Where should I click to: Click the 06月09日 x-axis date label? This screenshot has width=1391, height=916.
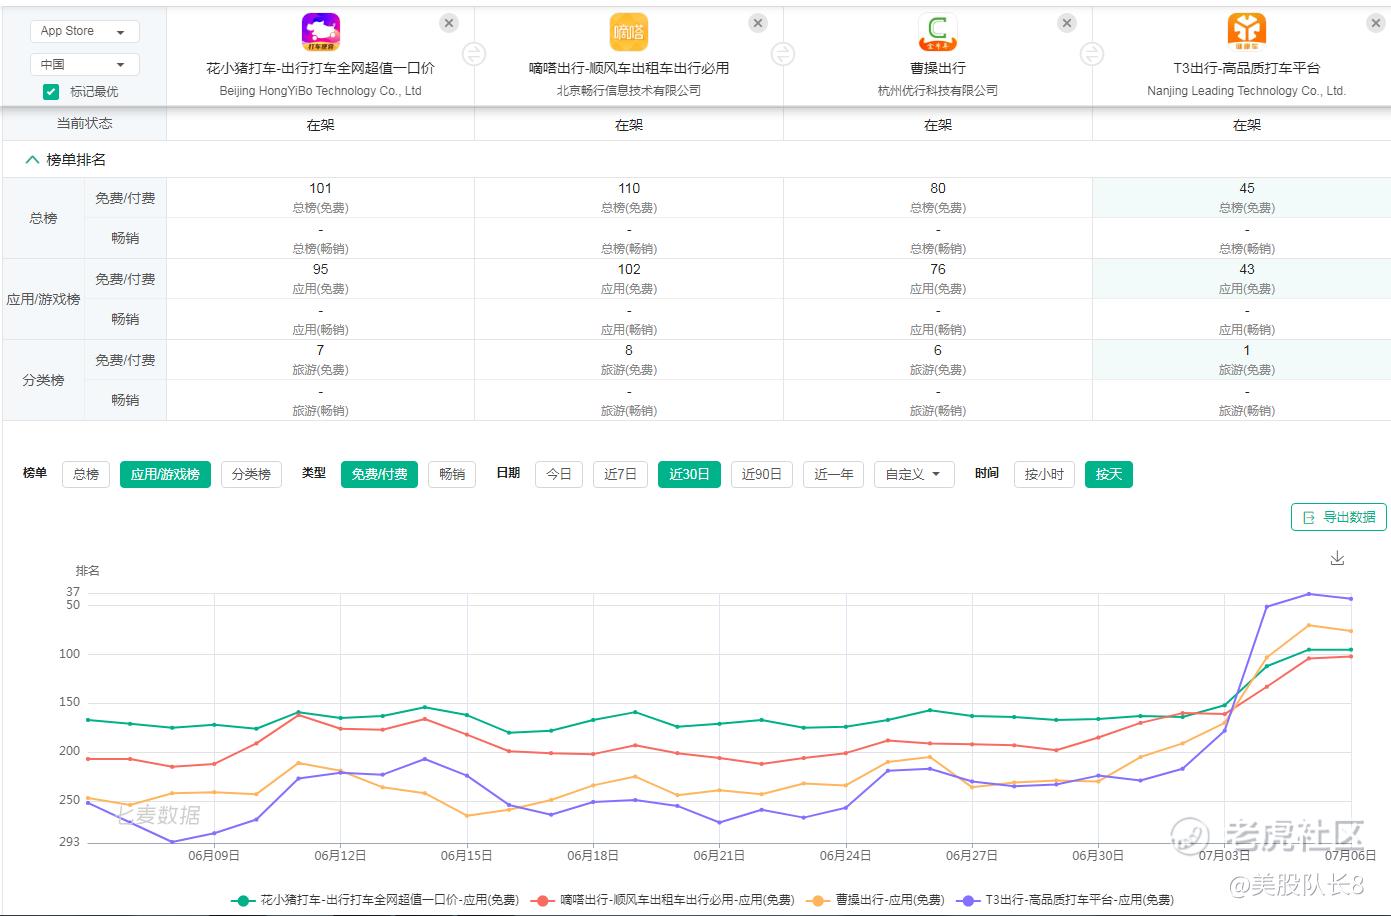click(x=214, y=856)
